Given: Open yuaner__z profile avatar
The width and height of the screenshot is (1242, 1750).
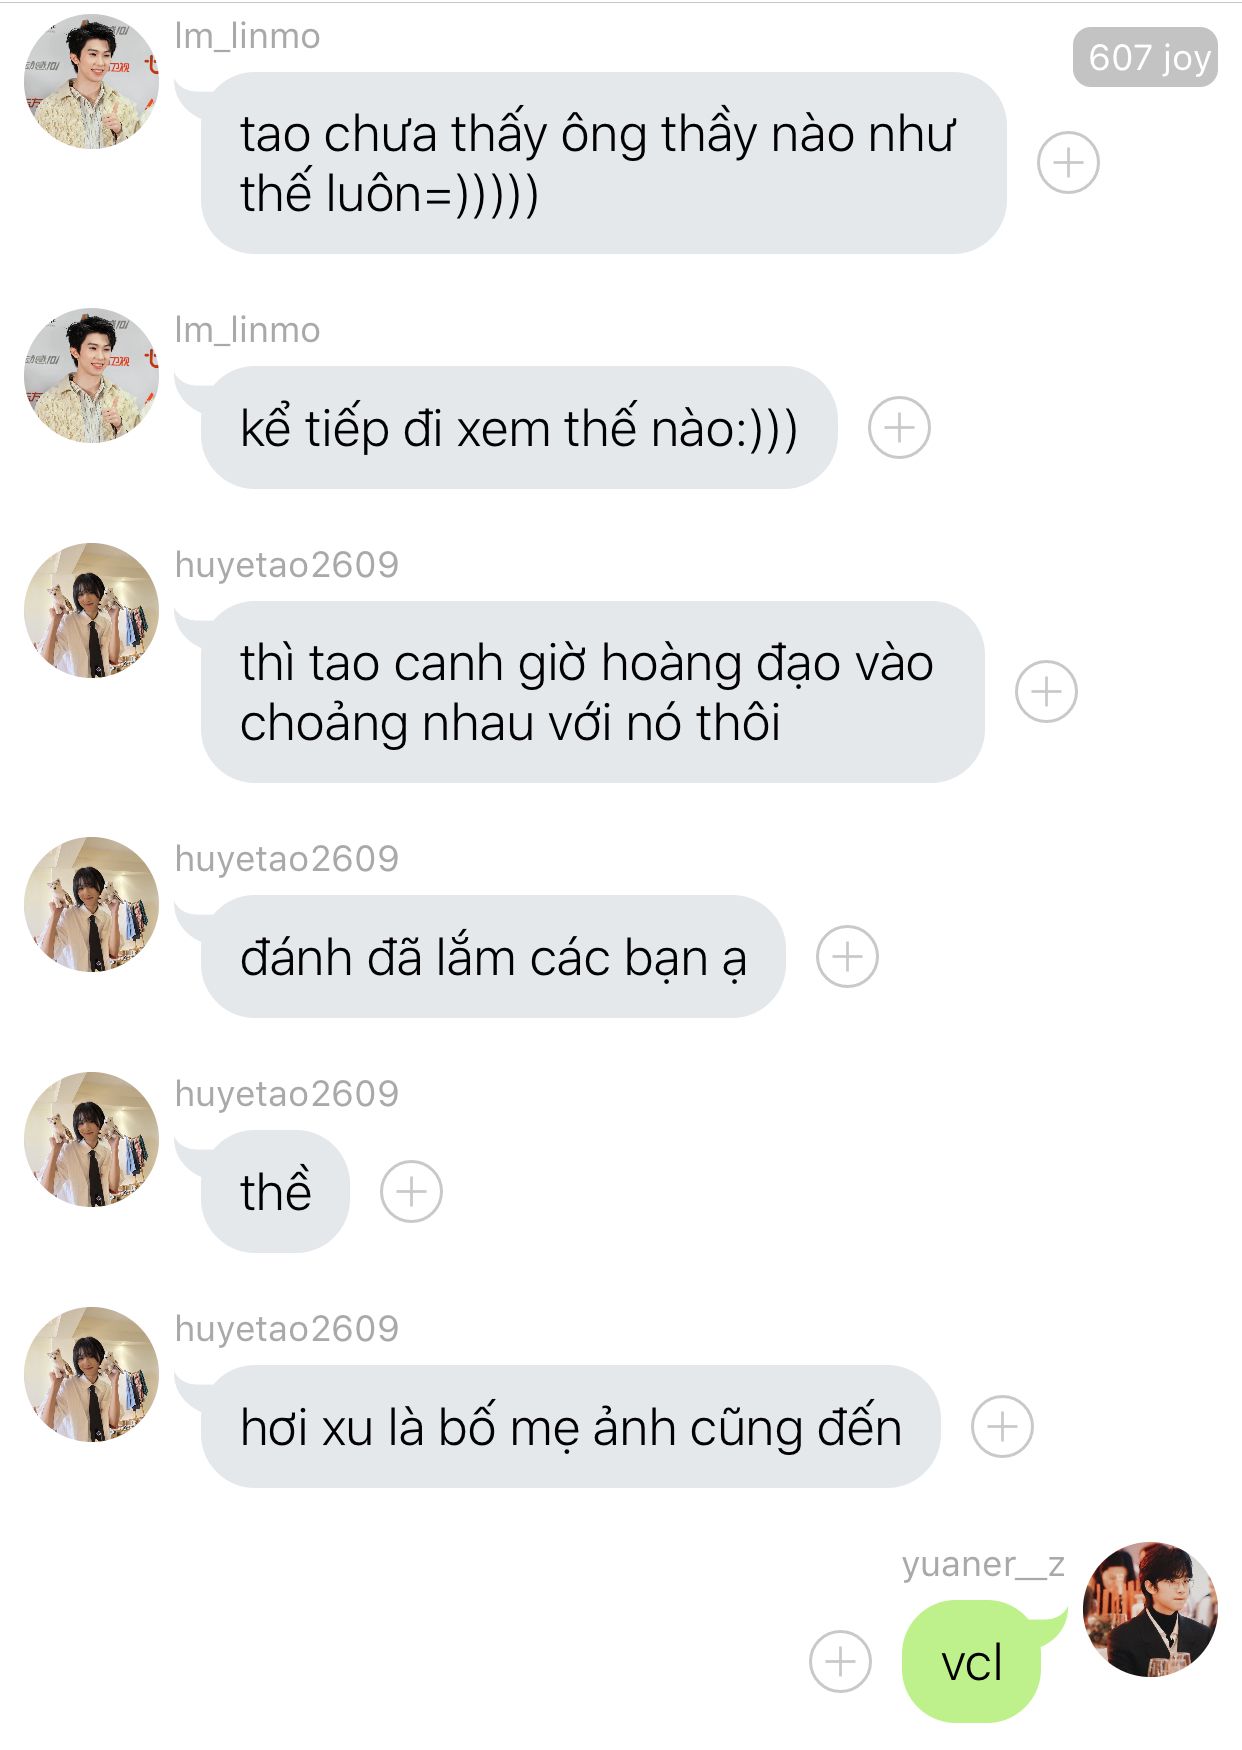Looking at the screenshot, I should pyautogui.click(x=1150, y=1608).
